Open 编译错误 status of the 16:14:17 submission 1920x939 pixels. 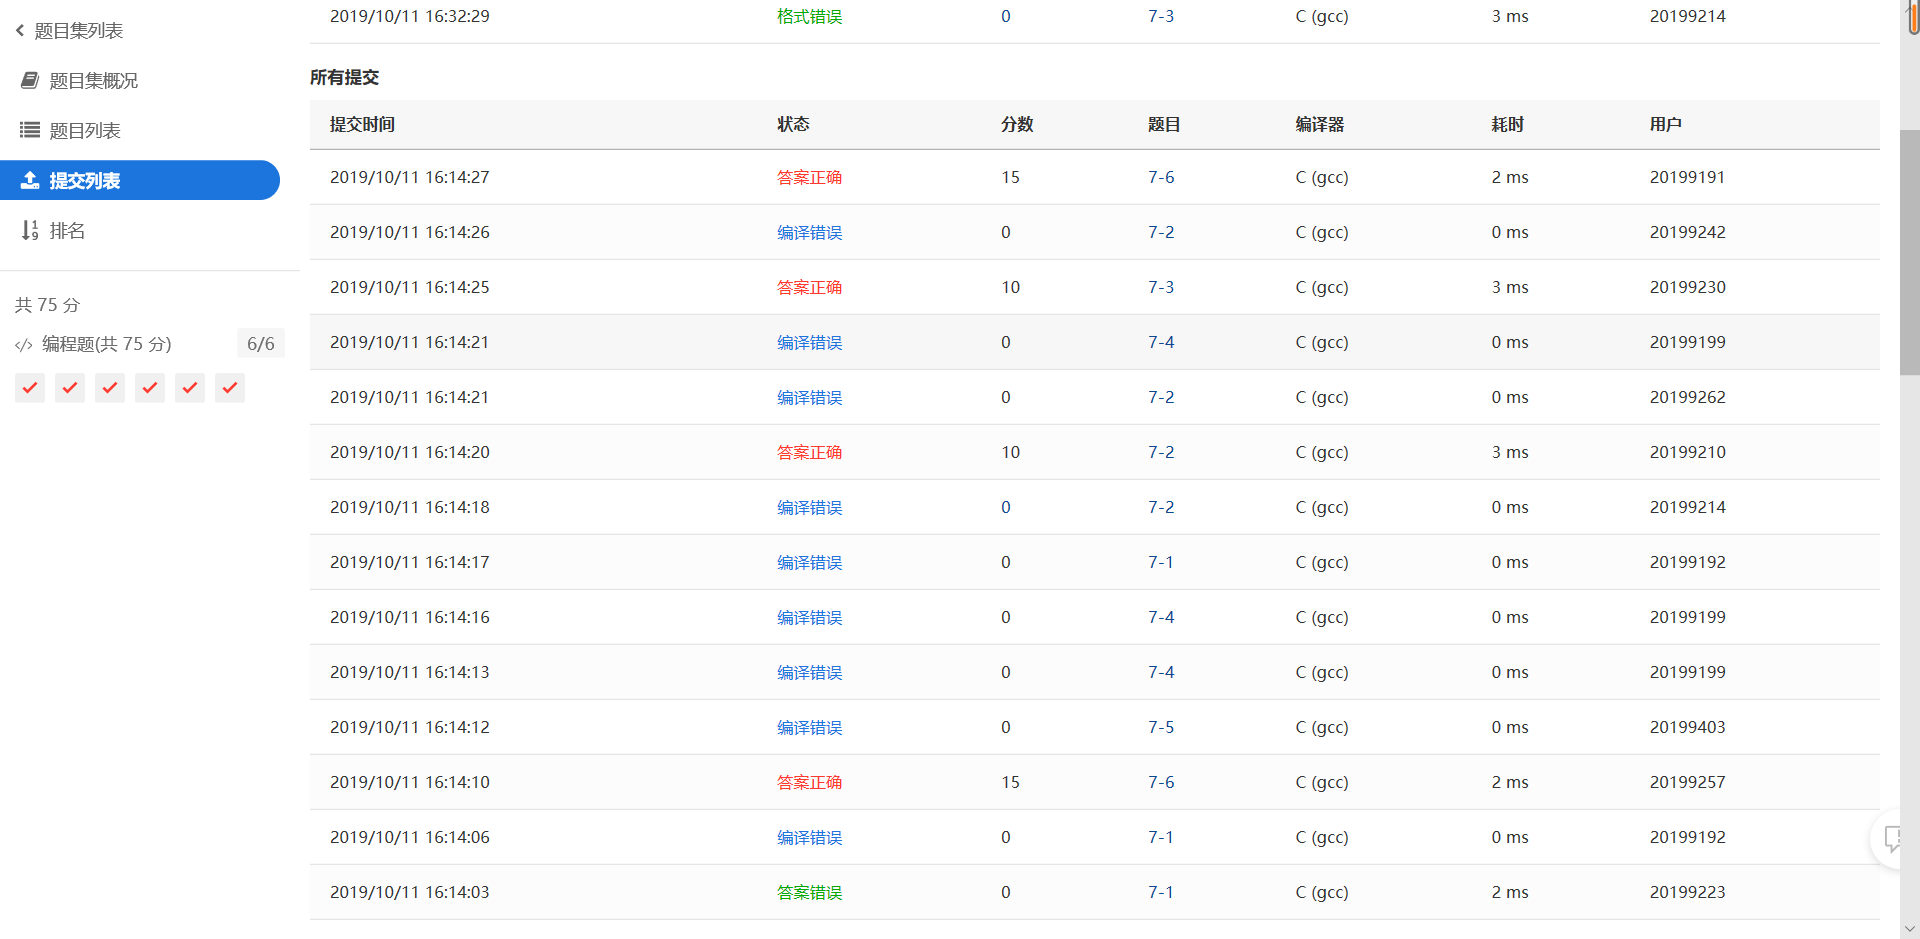point(810,562)
